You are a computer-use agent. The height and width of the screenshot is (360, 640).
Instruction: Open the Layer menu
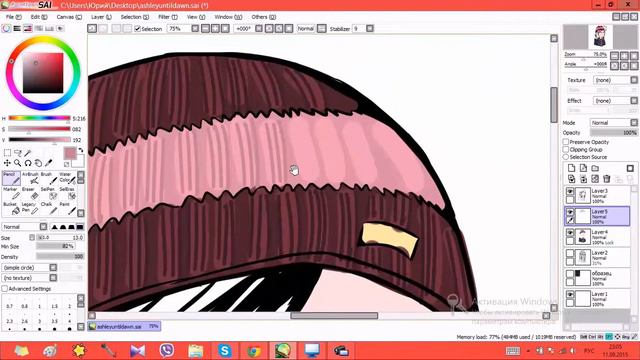coord(101,17)
